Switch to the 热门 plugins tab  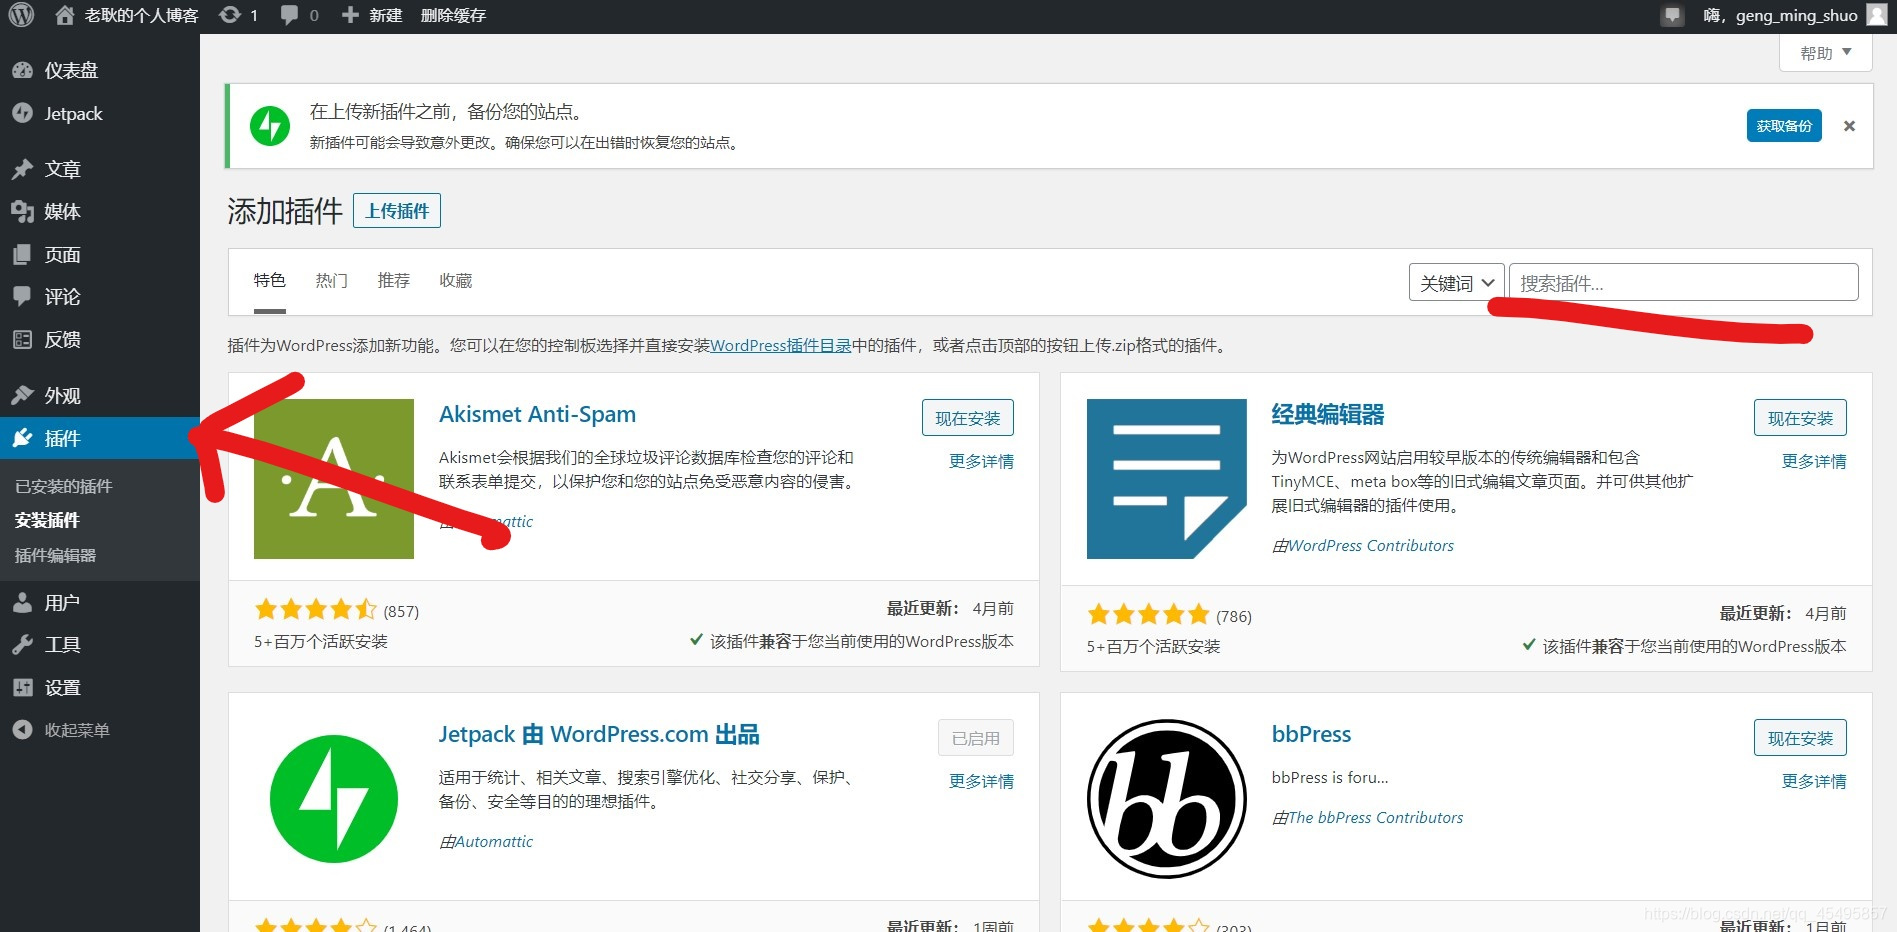pyautogui.click(x=331, y=280)
